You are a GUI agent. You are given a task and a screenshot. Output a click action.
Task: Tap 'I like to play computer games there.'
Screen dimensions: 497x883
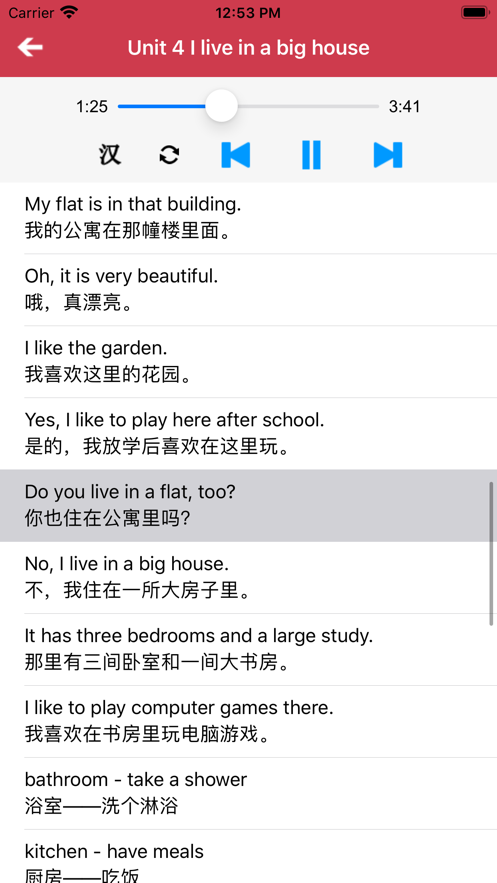pos(248,722)
